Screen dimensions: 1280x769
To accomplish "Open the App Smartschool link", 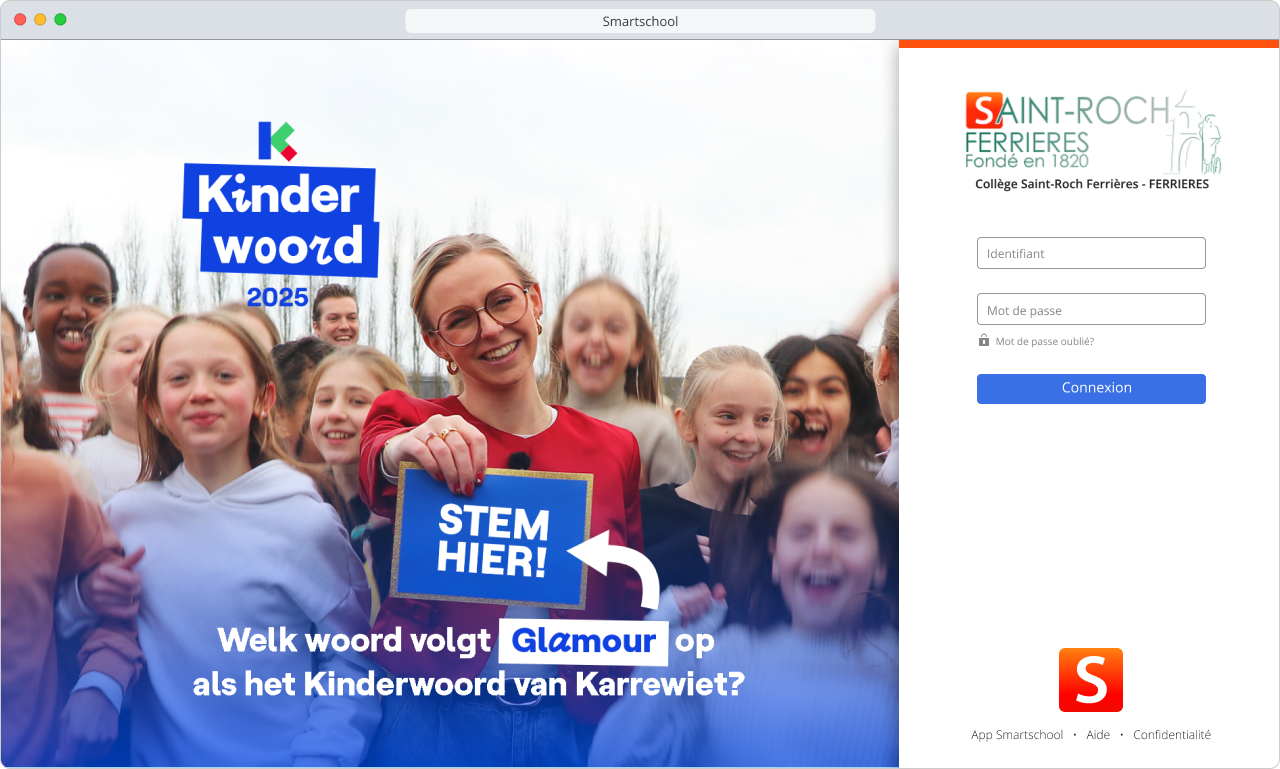I will (x=1017, y=735).
